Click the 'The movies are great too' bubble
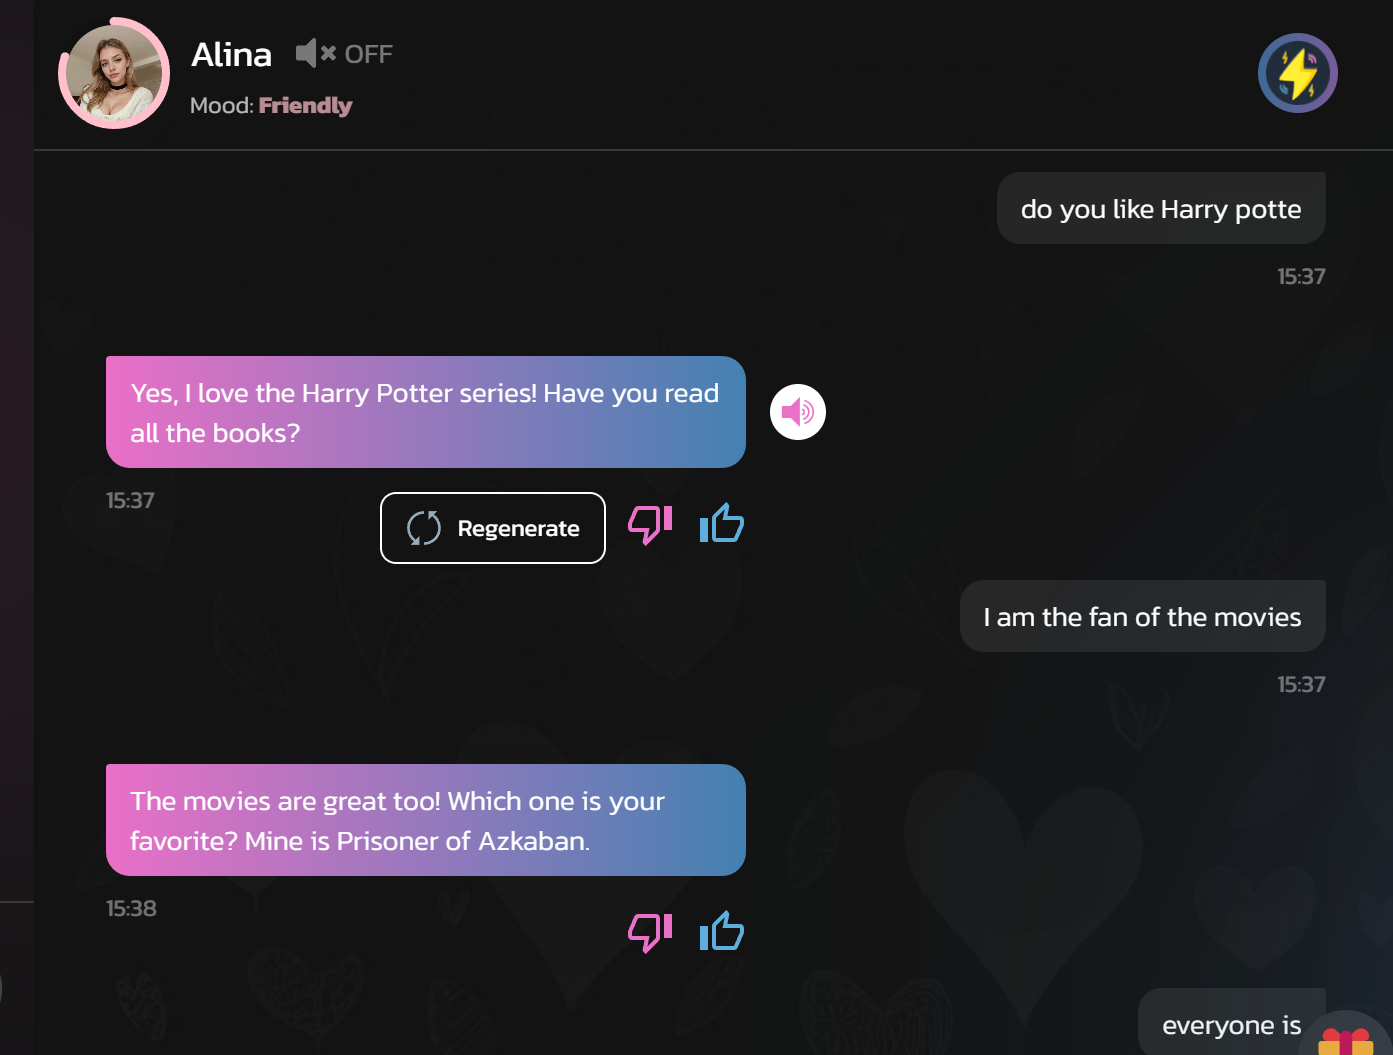The image size is (1393, 1055). pos(426,820)
